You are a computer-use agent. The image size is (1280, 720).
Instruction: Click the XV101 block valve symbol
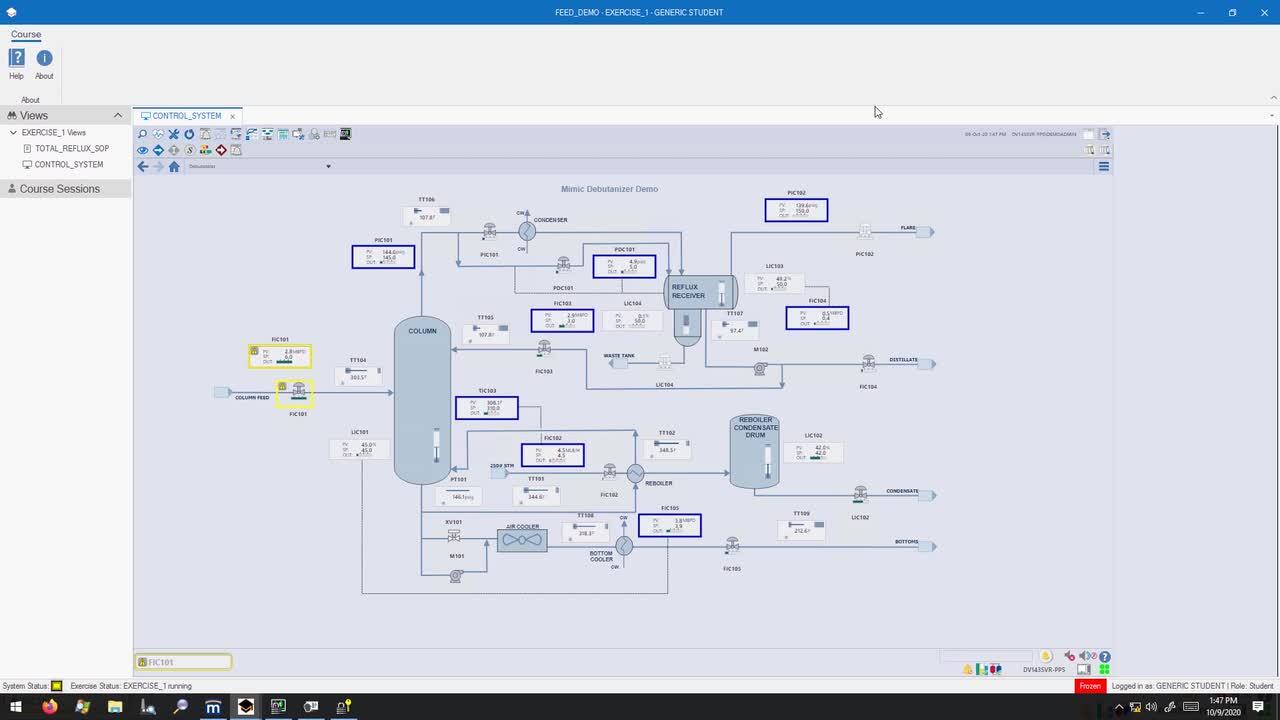pos(453,536)
